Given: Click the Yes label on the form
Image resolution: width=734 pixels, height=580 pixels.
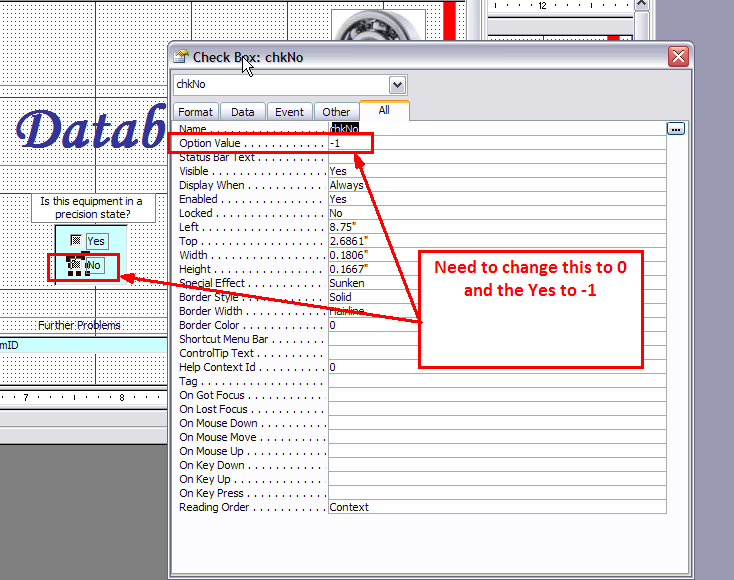Looking at the screenshot, I should tap(97, 241).
